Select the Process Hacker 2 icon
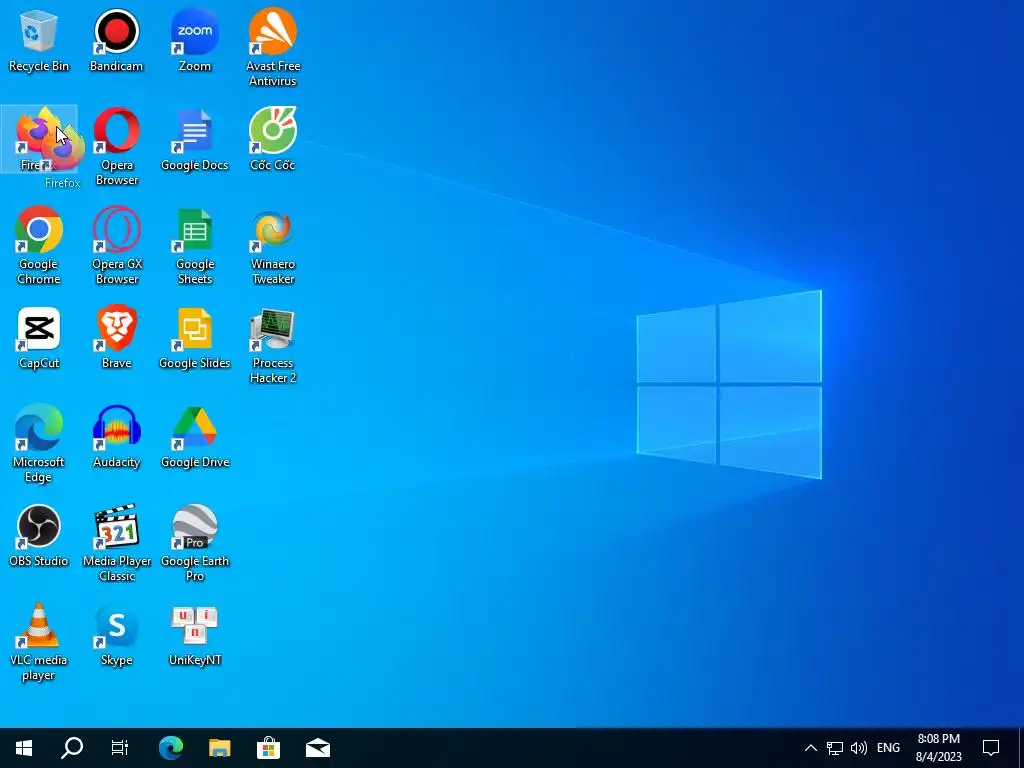The image size is (1024, 768). point(273,346)
